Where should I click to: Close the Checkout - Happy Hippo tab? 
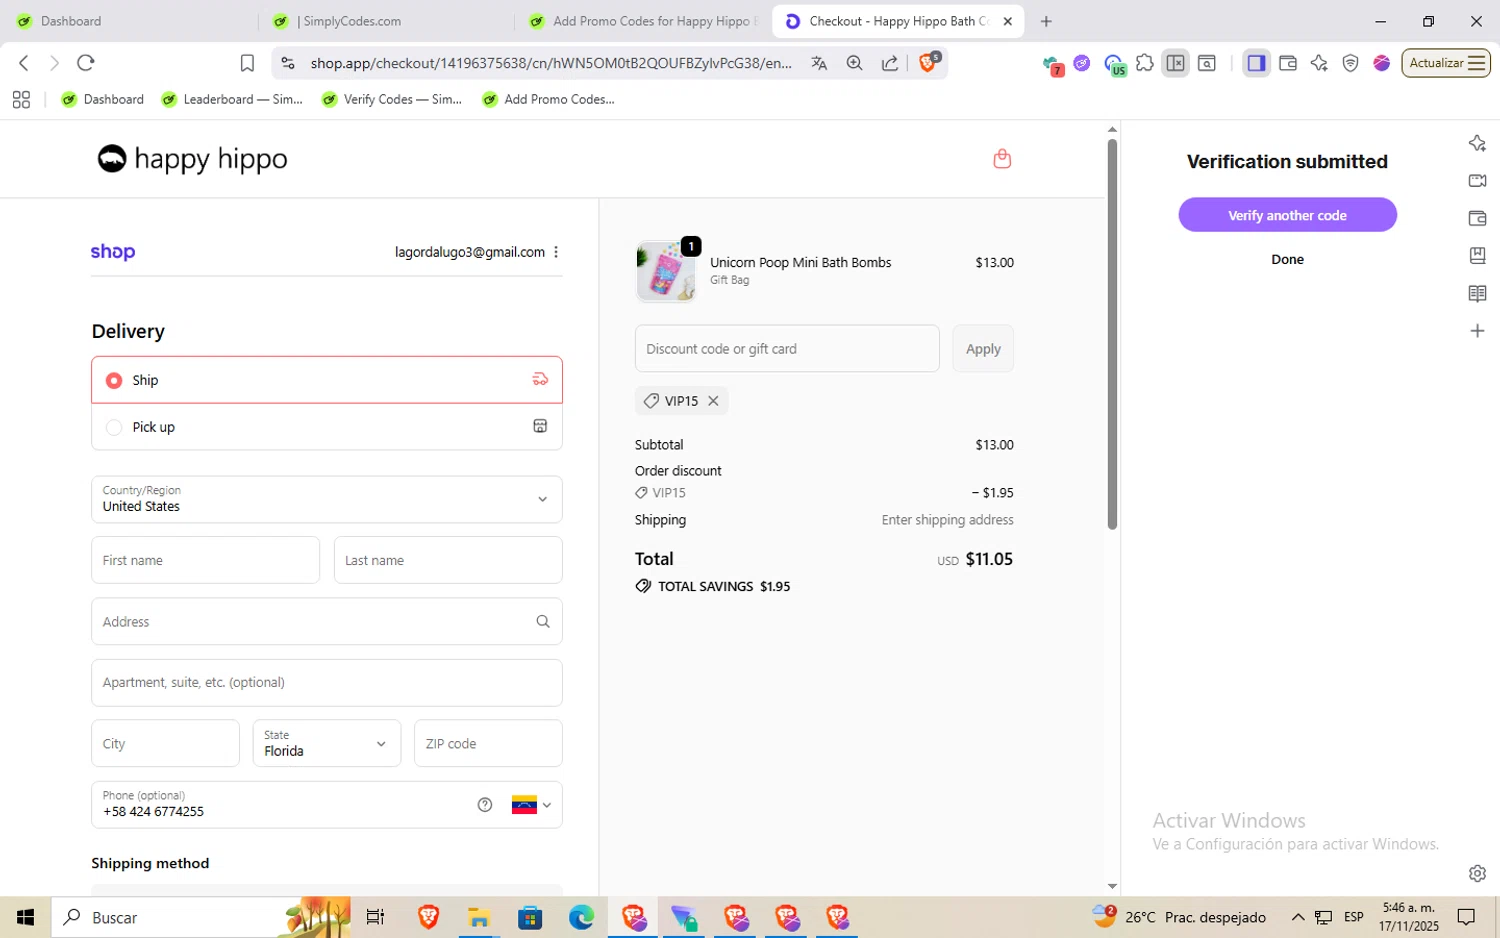click(1008, 21)
